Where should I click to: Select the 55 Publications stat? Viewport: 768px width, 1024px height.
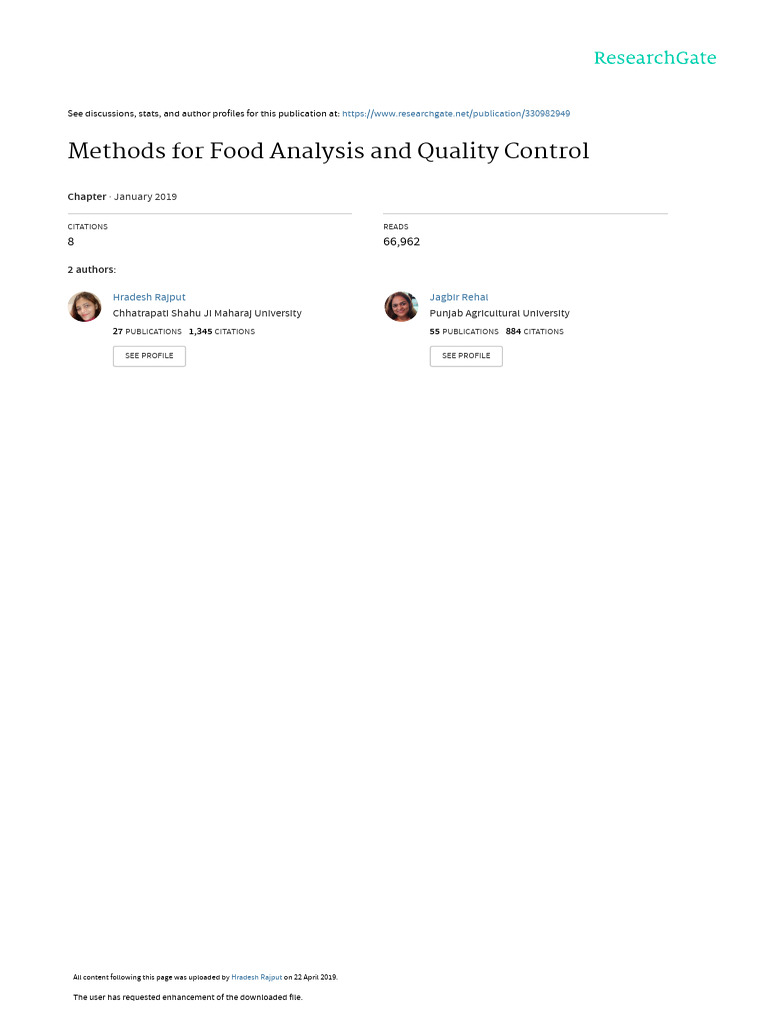(x=464, y=331)
